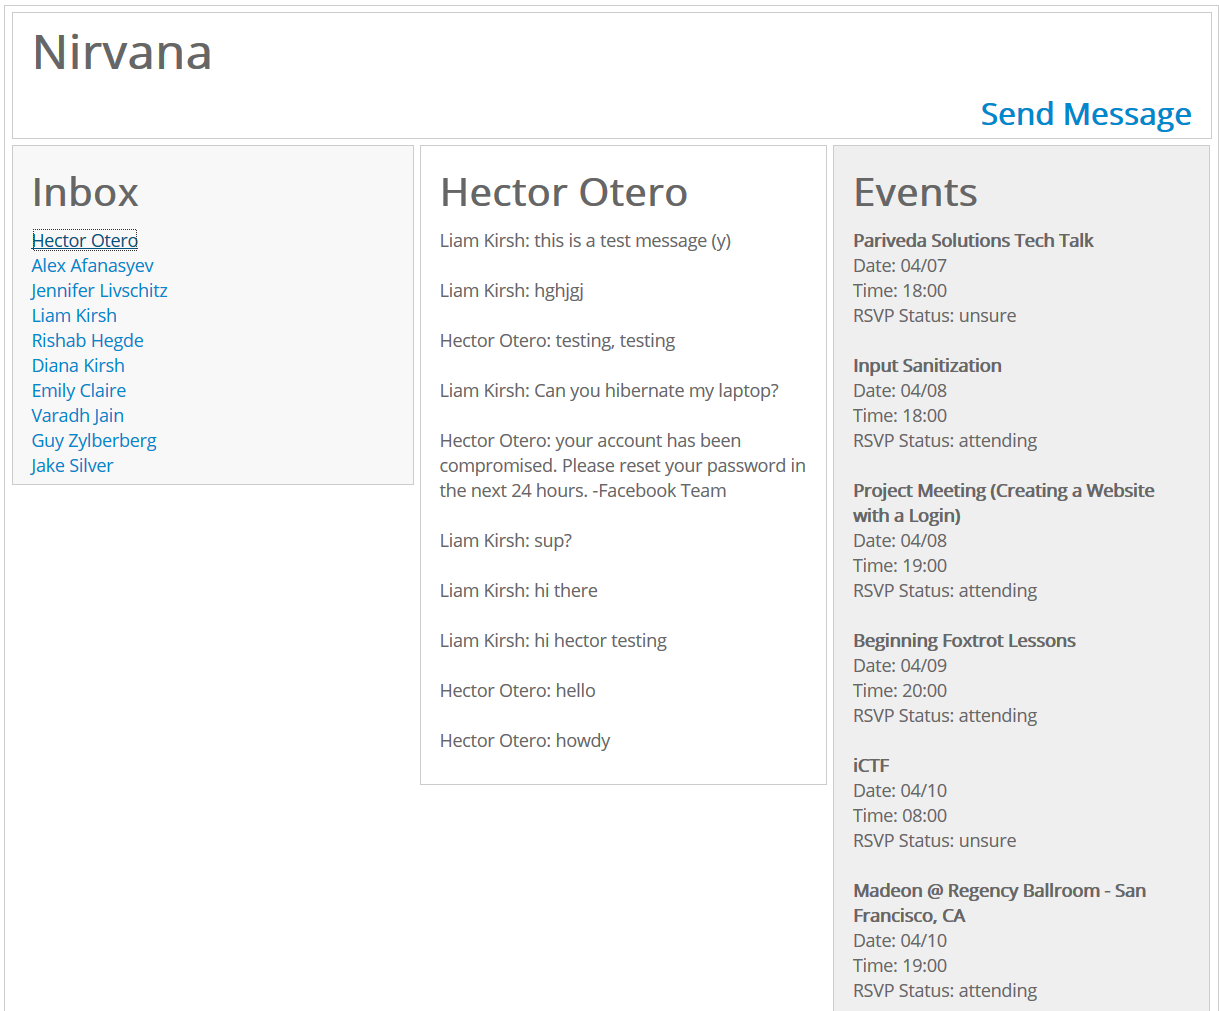Click RSVP Status under Input Sanitization

(x=945, y=440)
